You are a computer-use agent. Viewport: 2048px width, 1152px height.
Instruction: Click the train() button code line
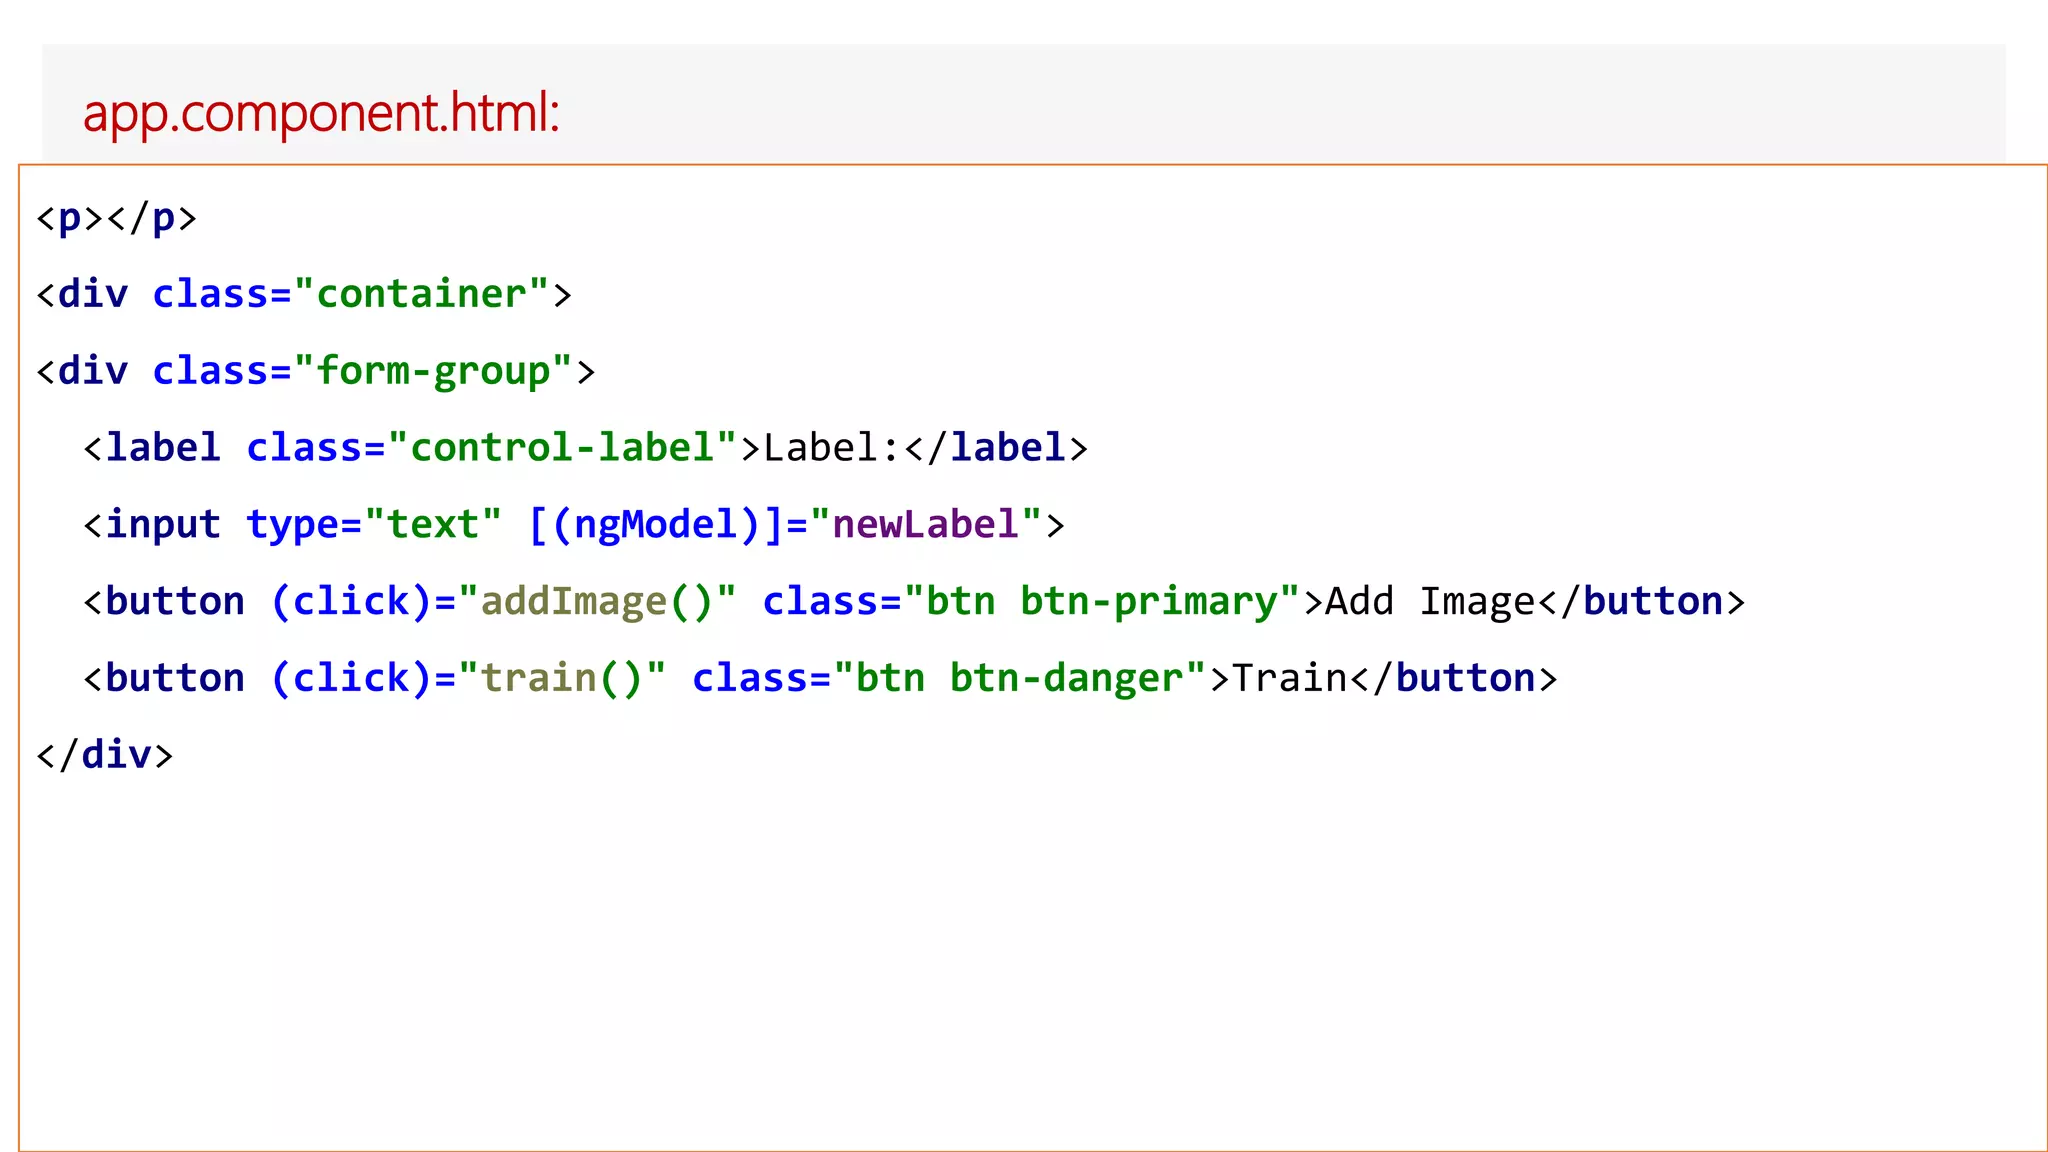[x=820, y=679]
